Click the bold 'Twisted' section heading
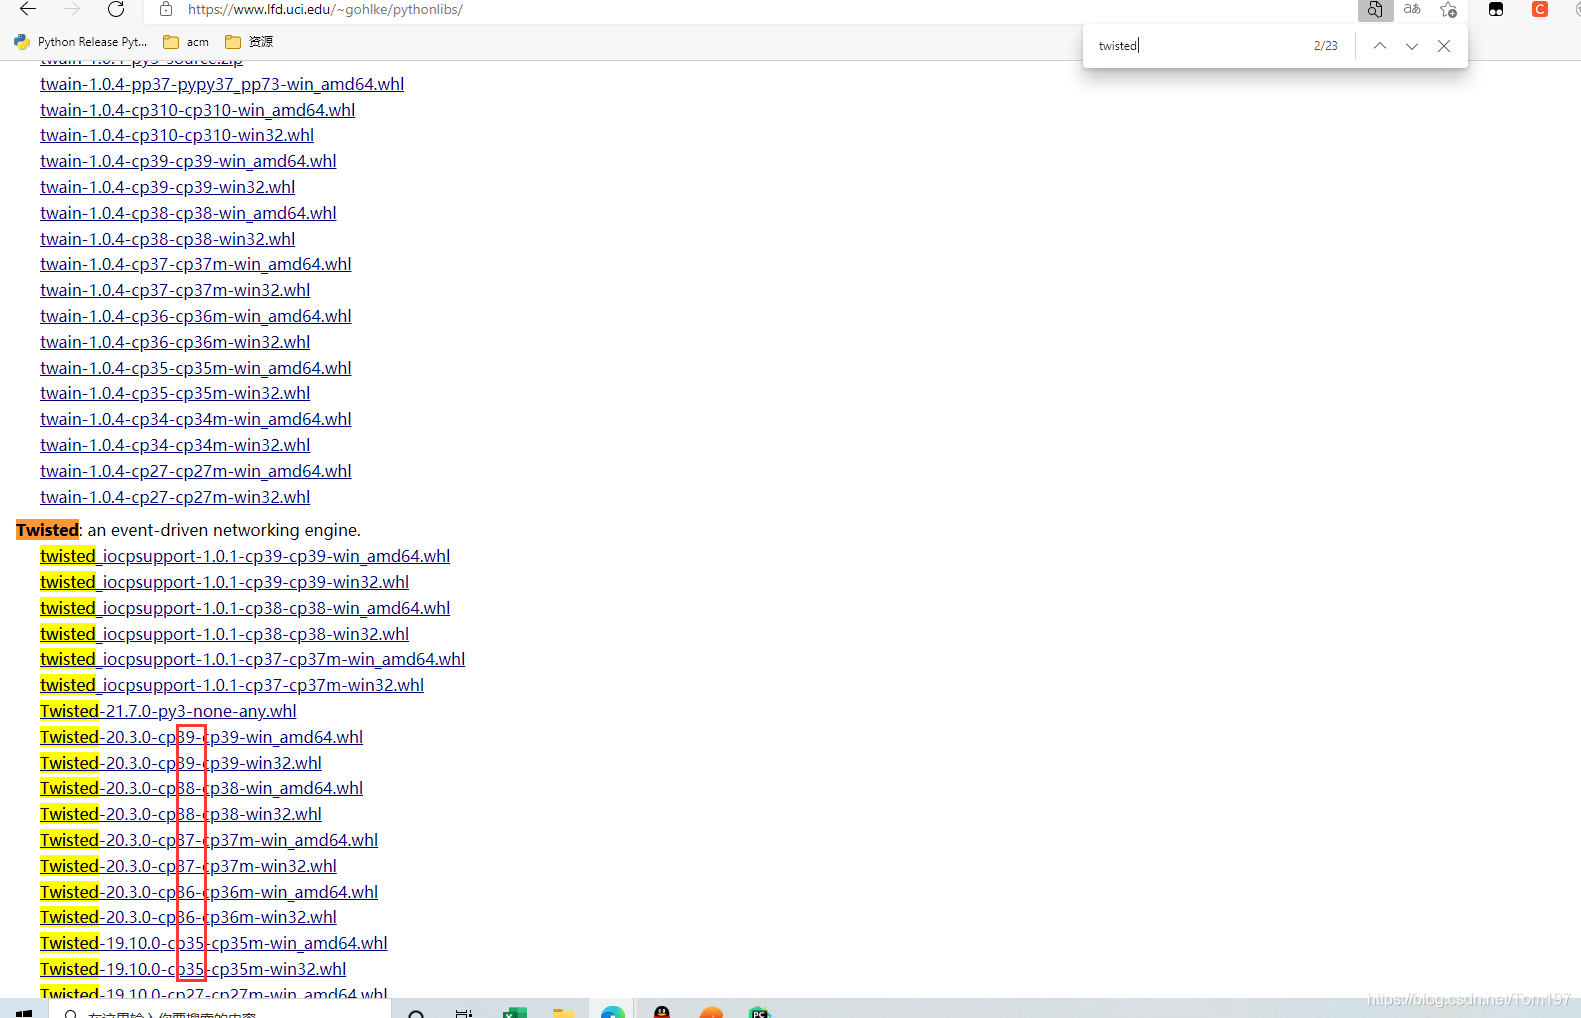 [x=47, y=530]
